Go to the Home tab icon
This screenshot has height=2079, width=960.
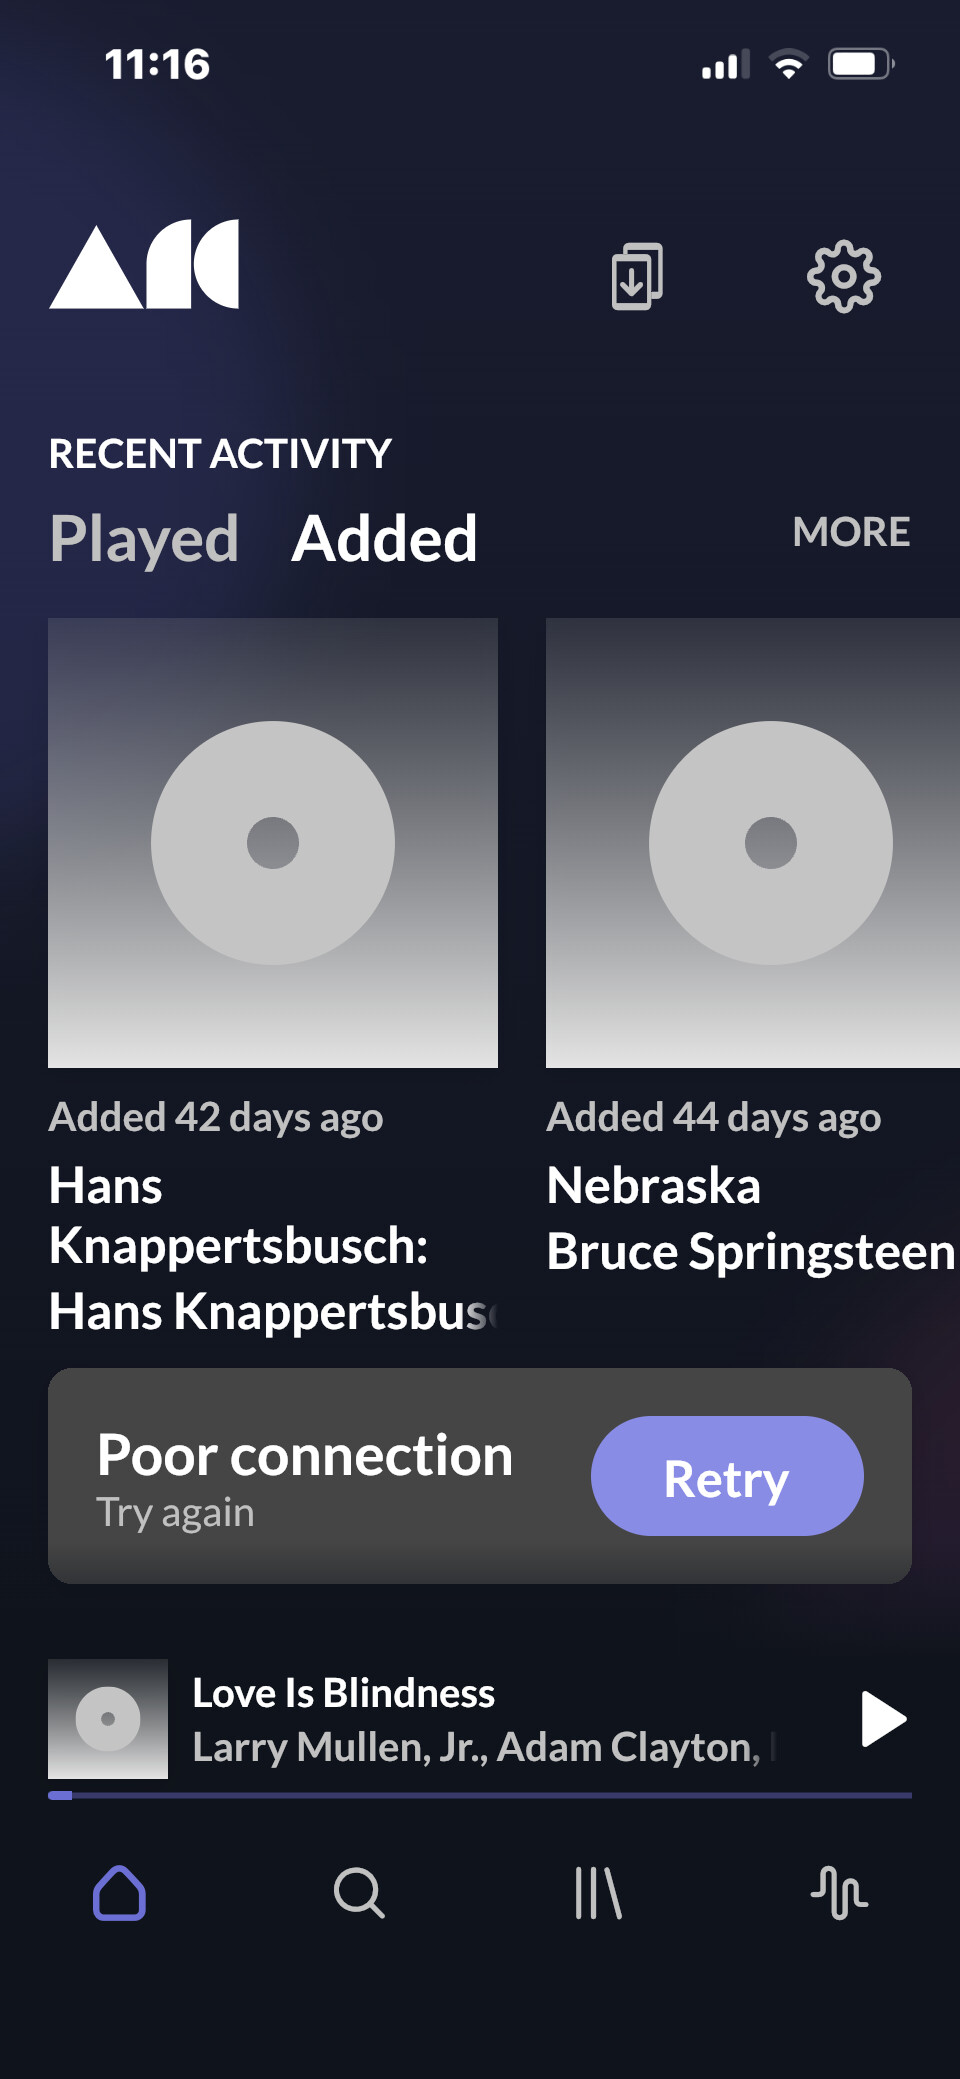pos(120,1893)
